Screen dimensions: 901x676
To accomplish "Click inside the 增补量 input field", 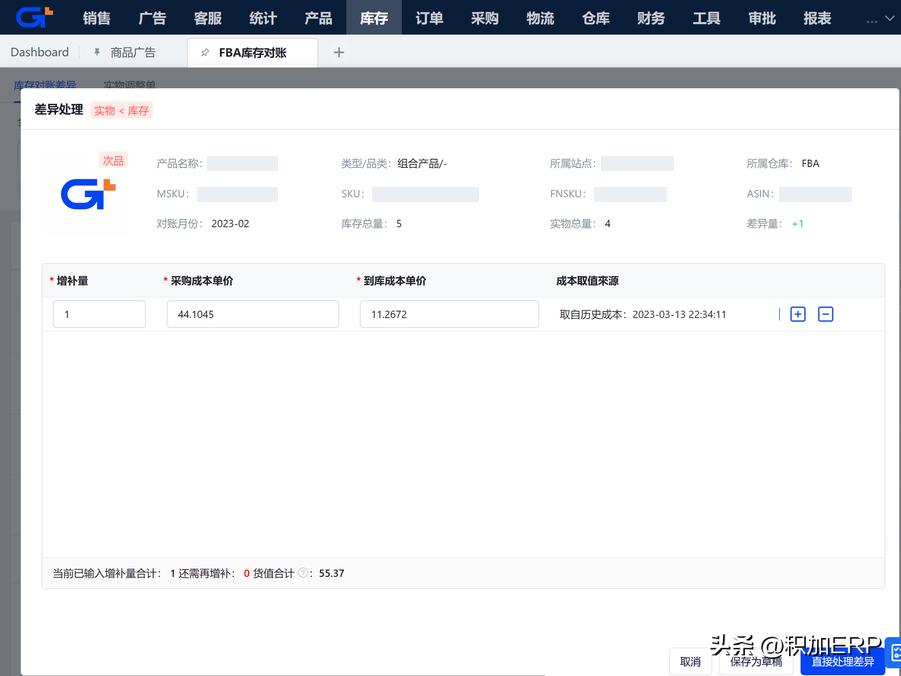I will 98,314.
